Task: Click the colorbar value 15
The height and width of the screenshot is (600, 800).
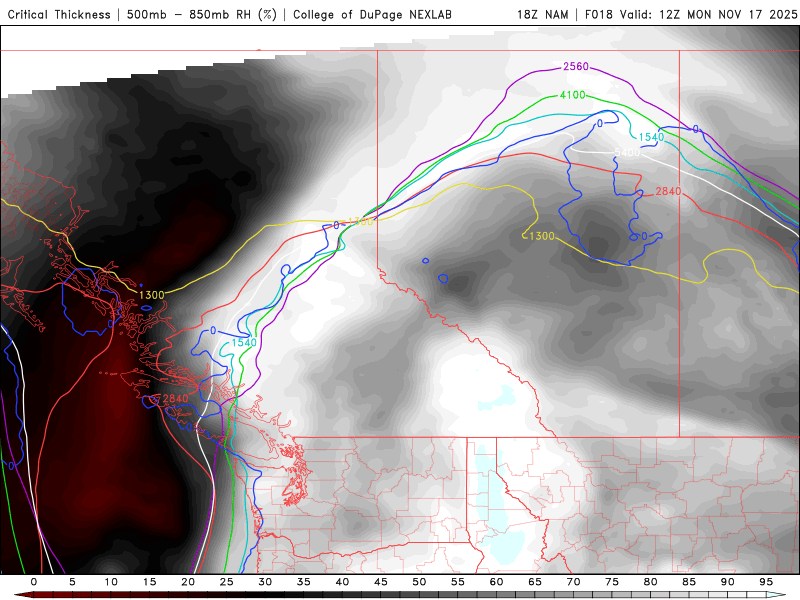Action: point(149,582)
